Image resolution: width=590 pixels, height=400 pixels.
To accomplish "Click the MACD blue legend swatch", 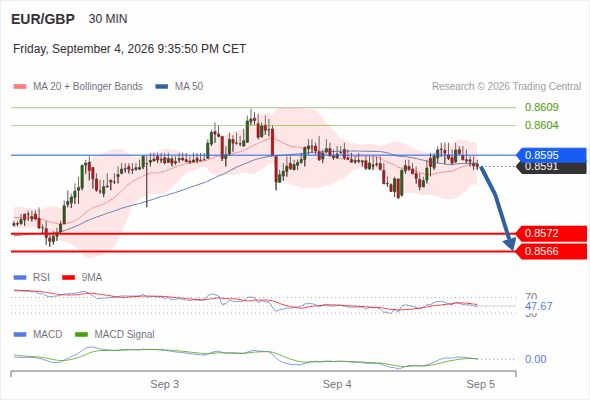I will (x=20, y=335).
